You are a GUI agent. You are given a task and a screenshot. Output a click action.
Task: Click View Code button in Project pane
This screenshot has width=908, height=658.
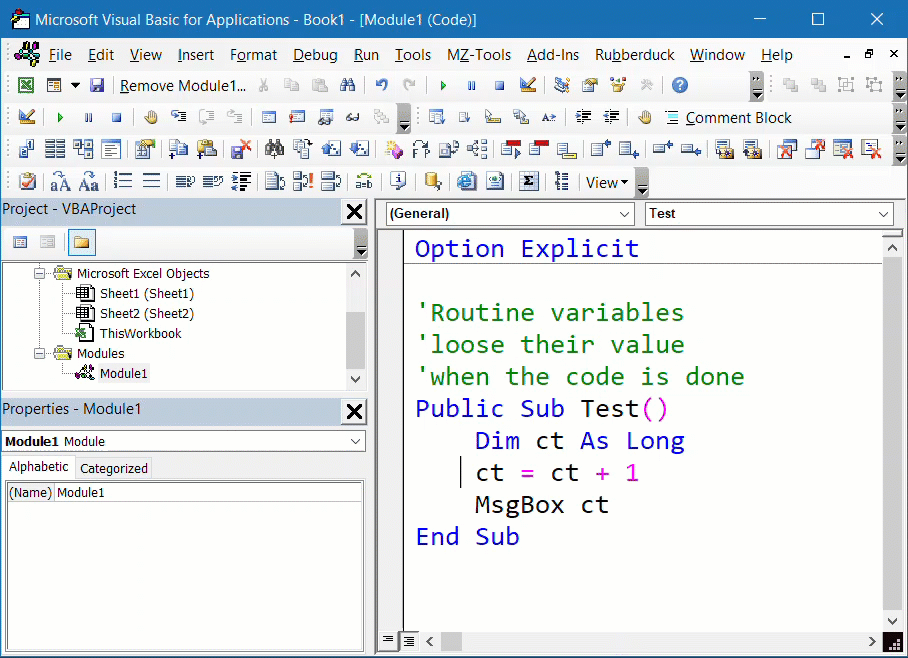pyautogui.click(x=20, y=242)
